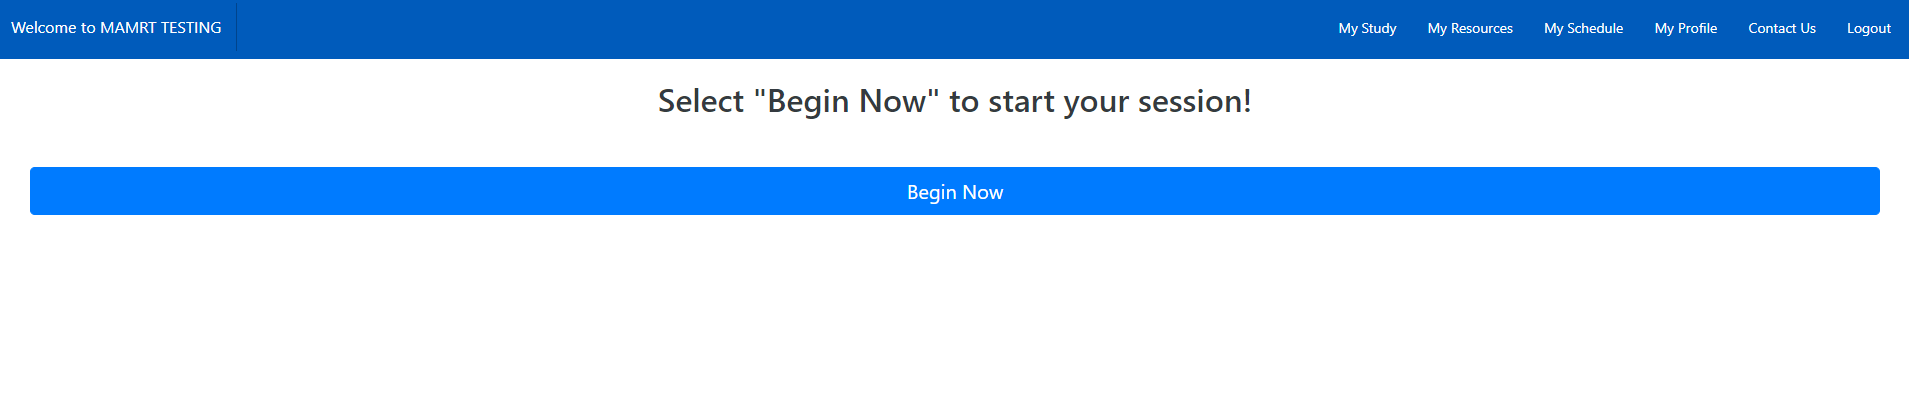The image size is (1909, 399).
Task: Start session with the blue Begin Now bar
Action: pyautogui.click(x=955, y=191)
